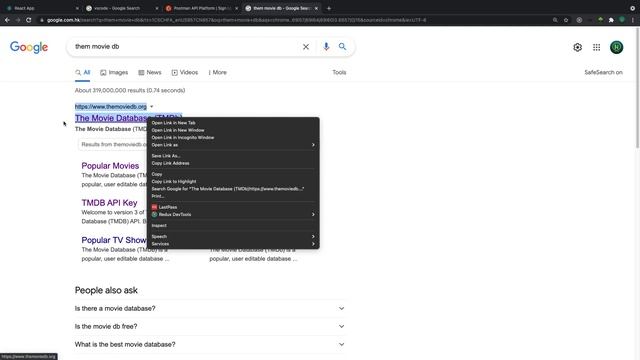Image resolution: width=640 pixels, height=360 pixels.
Task: Expand the Redux DevTools submenu arrow
Action: [x=313, y=215]
